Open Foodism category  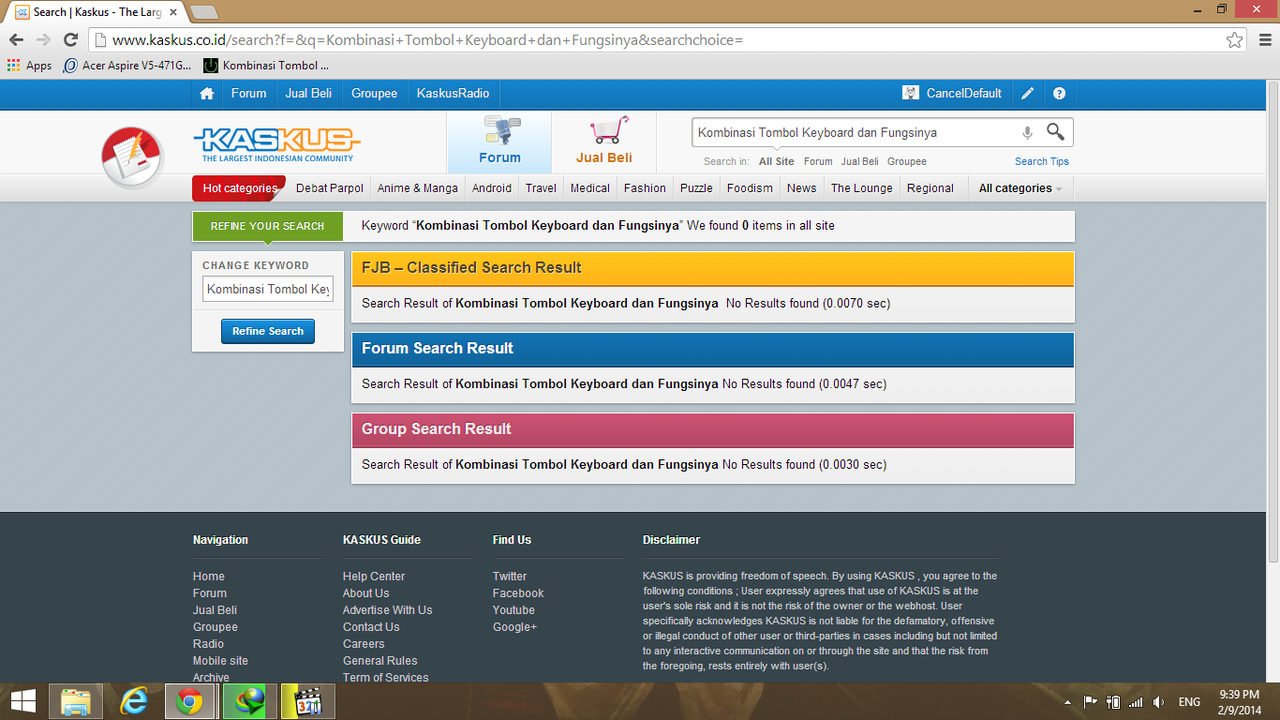pyautogui.click(x=750, y=188)
